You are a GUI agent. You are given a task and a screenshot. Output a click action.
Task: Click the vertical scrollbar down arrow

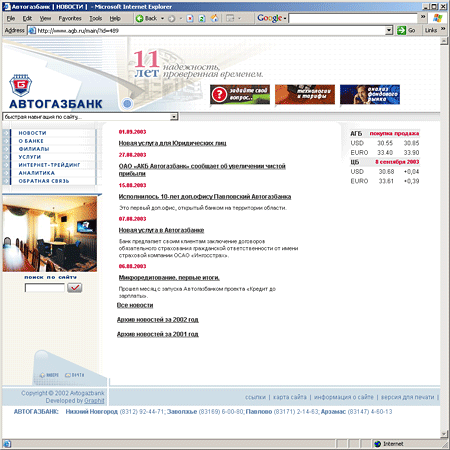click(x=443, y=434)
